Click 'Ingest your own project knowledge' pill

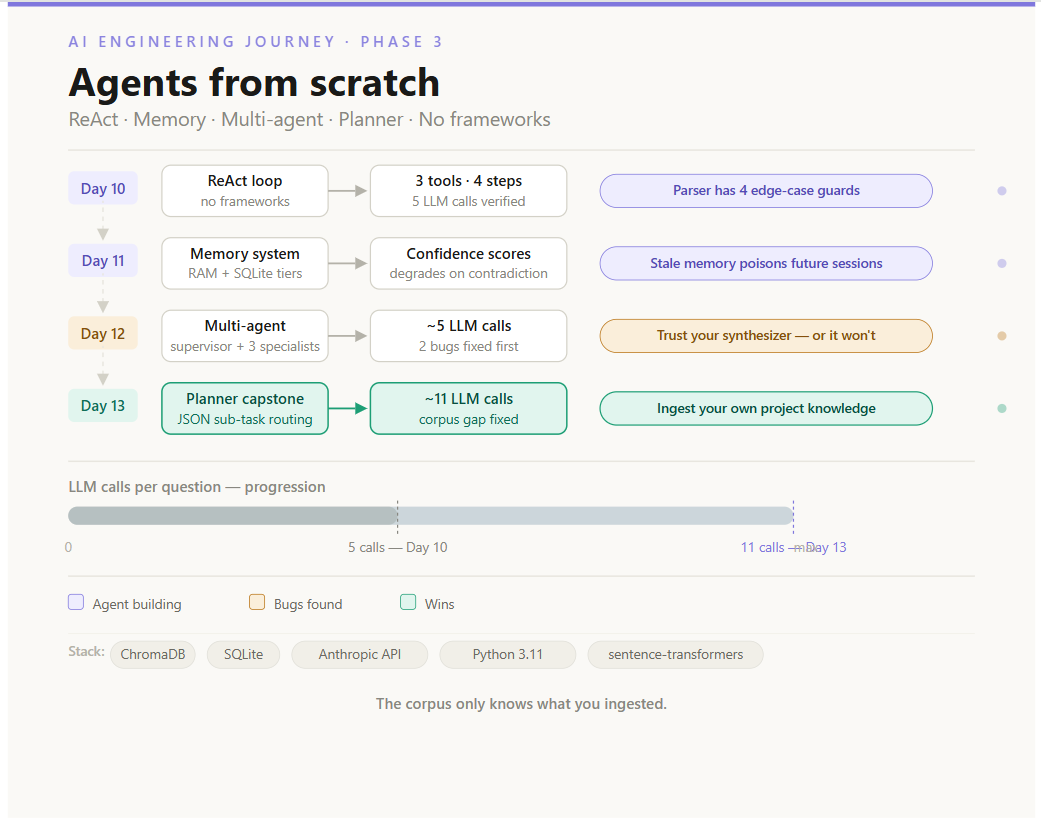[766, 408]
